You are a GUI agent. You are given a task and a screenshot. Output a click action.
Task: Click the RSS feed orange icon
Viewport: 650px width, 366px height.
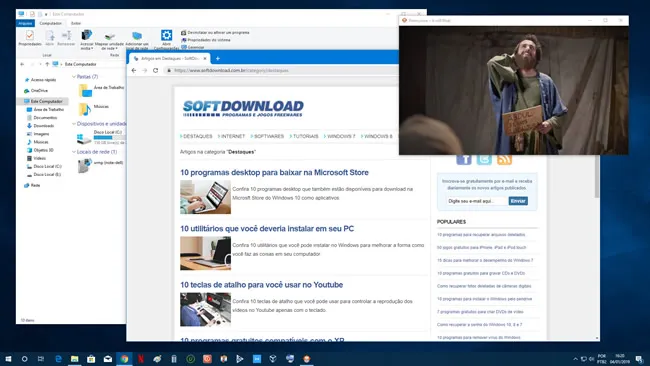(x=504, y=159)
